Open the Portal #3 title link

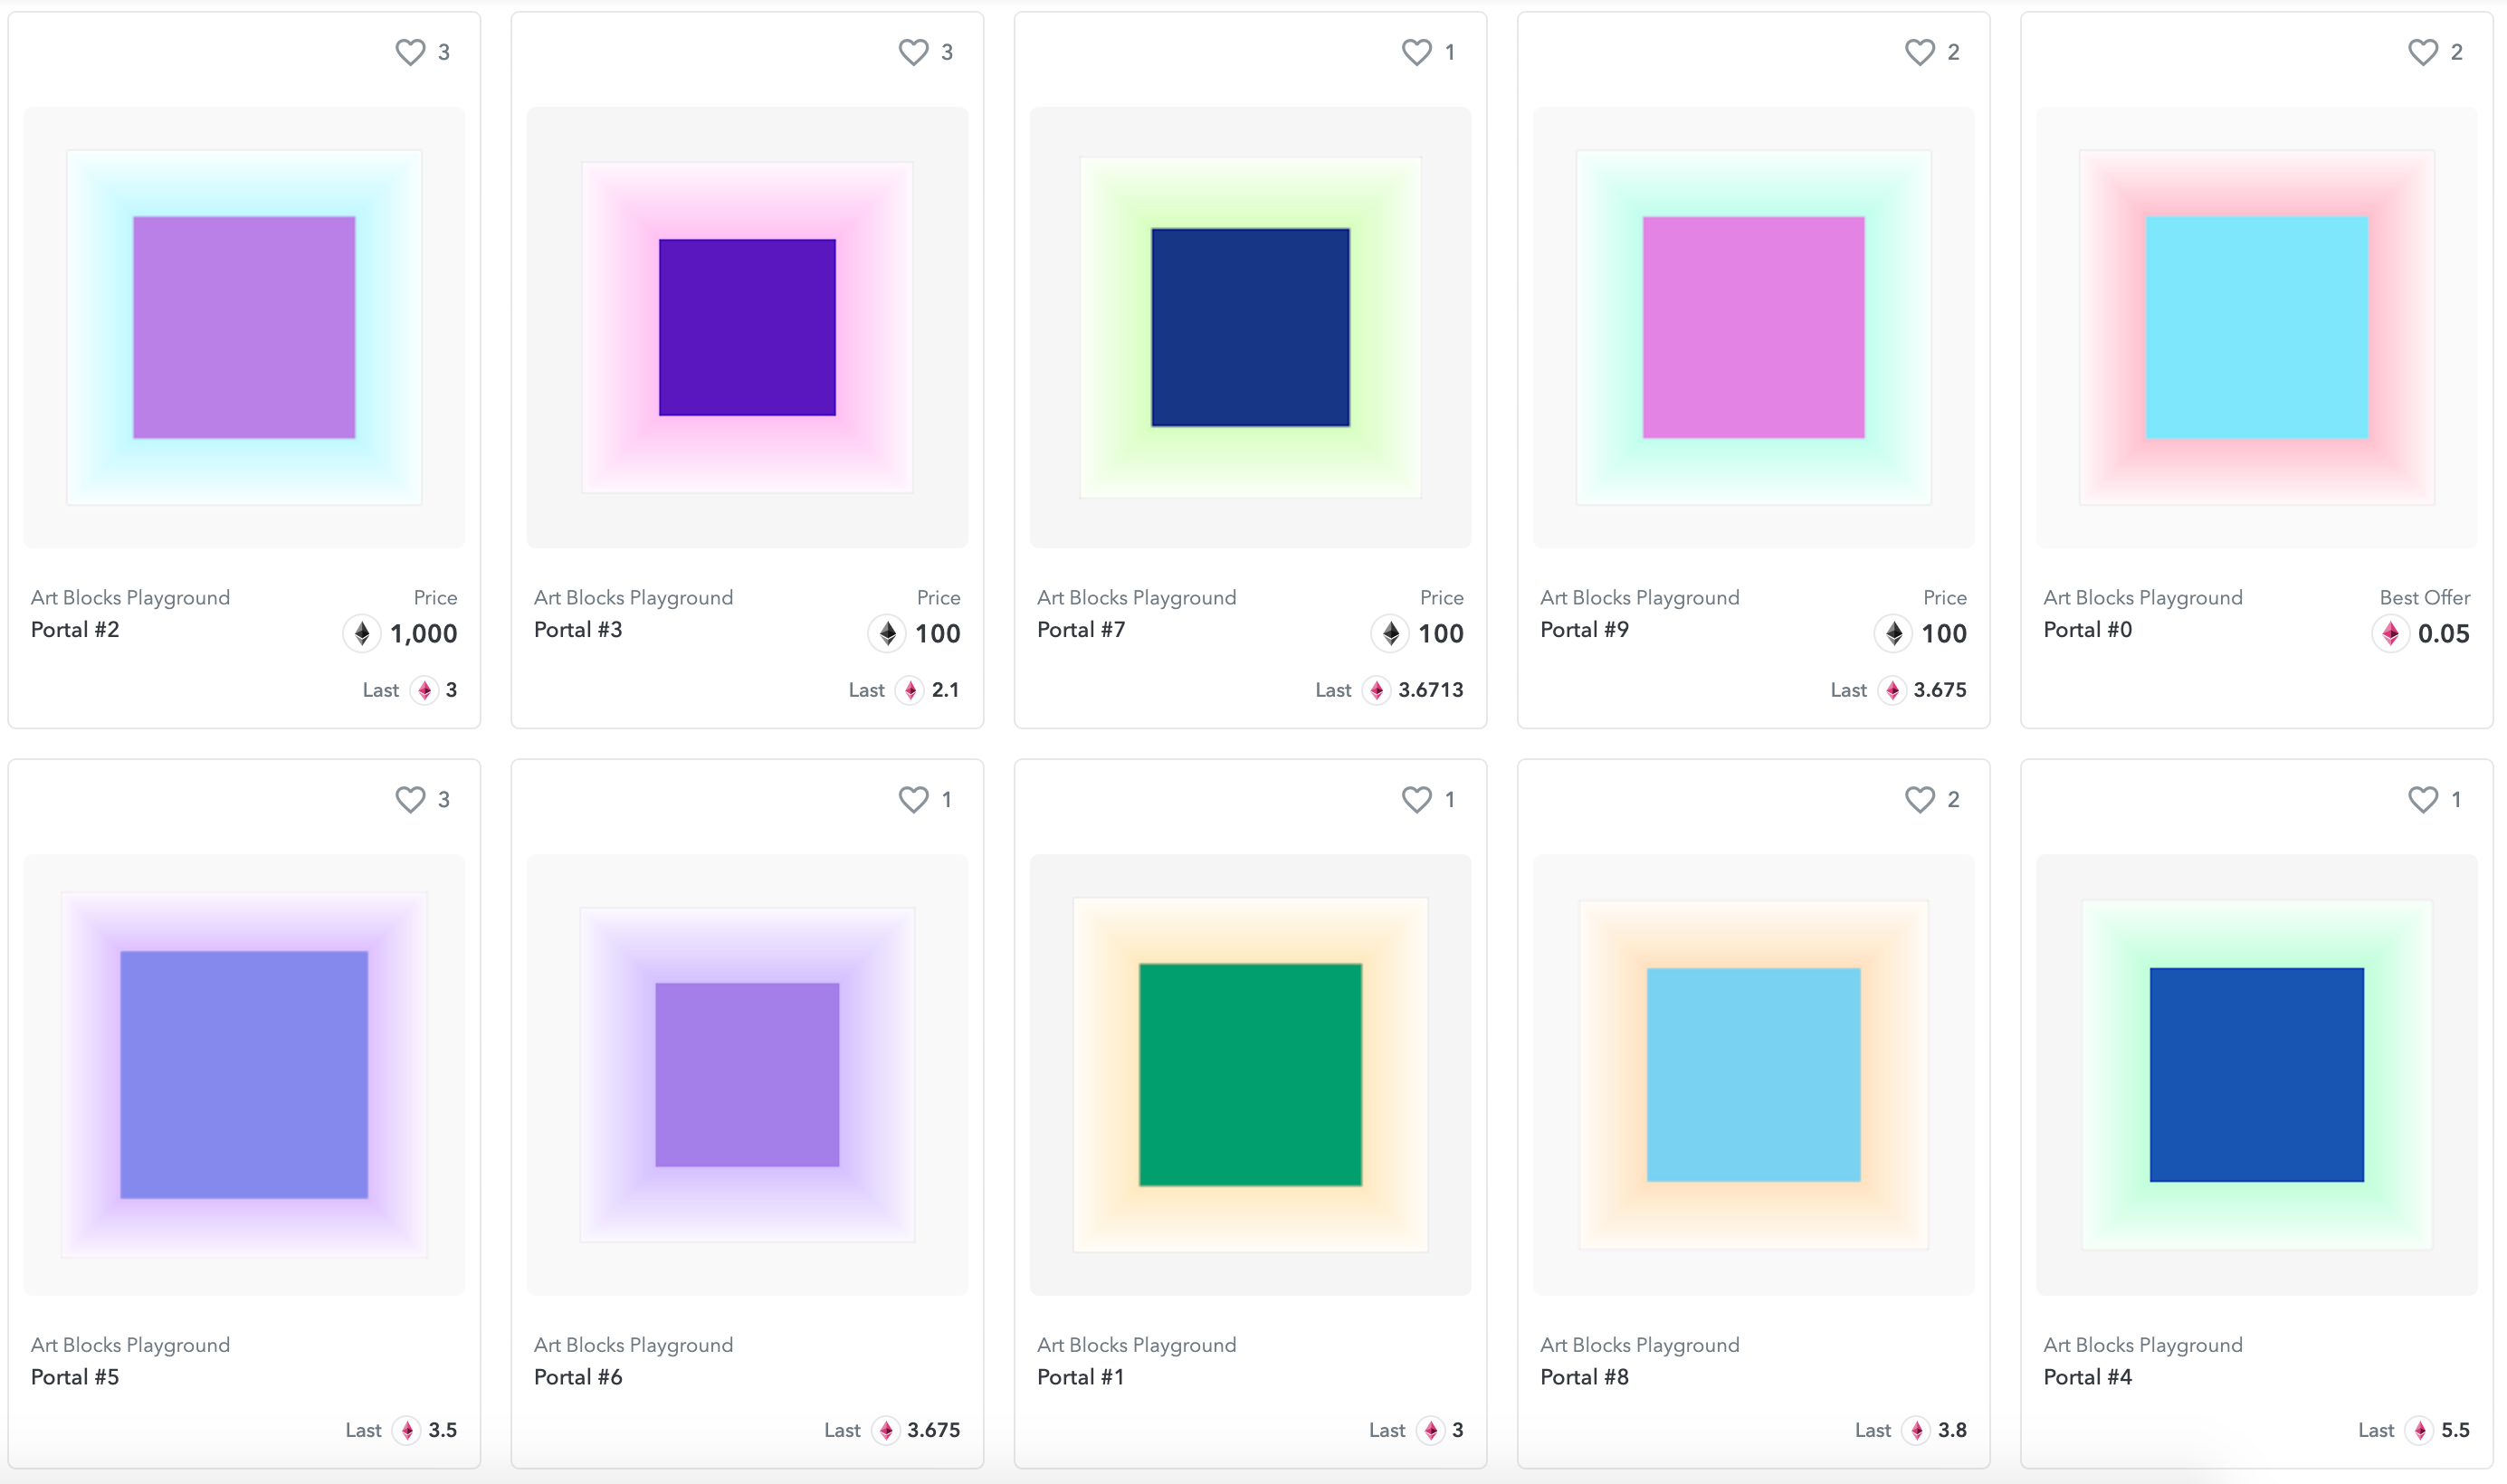point(578,630)
